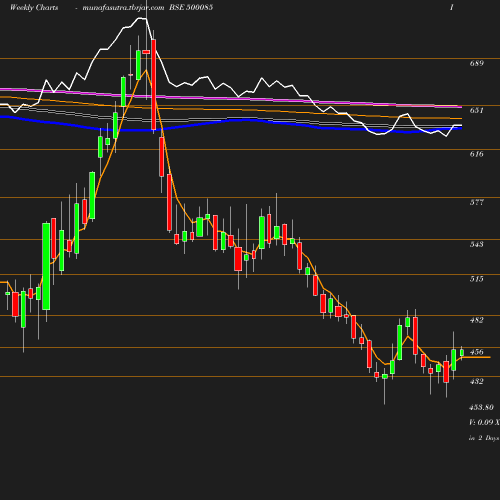Select the 616 price axis label
This screenshot has width=500, height=500.
pos(476,154)
